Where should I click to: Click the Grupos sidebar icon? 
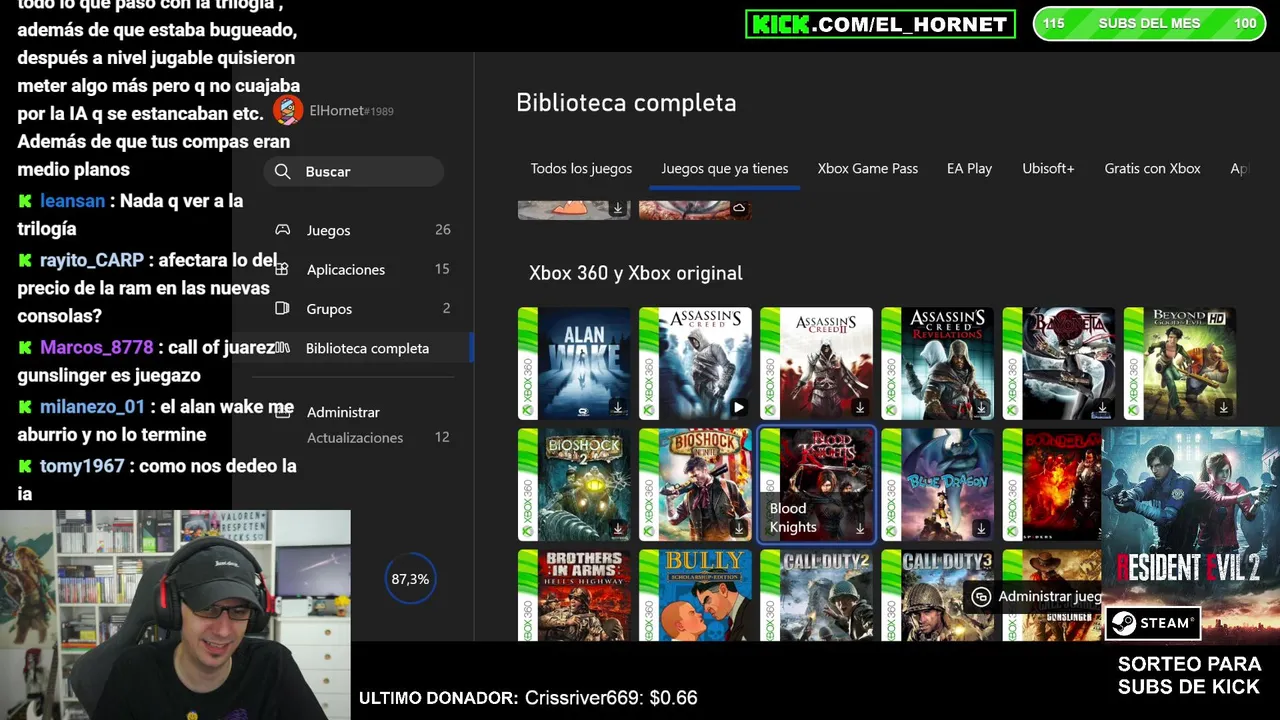click(283, 308)
